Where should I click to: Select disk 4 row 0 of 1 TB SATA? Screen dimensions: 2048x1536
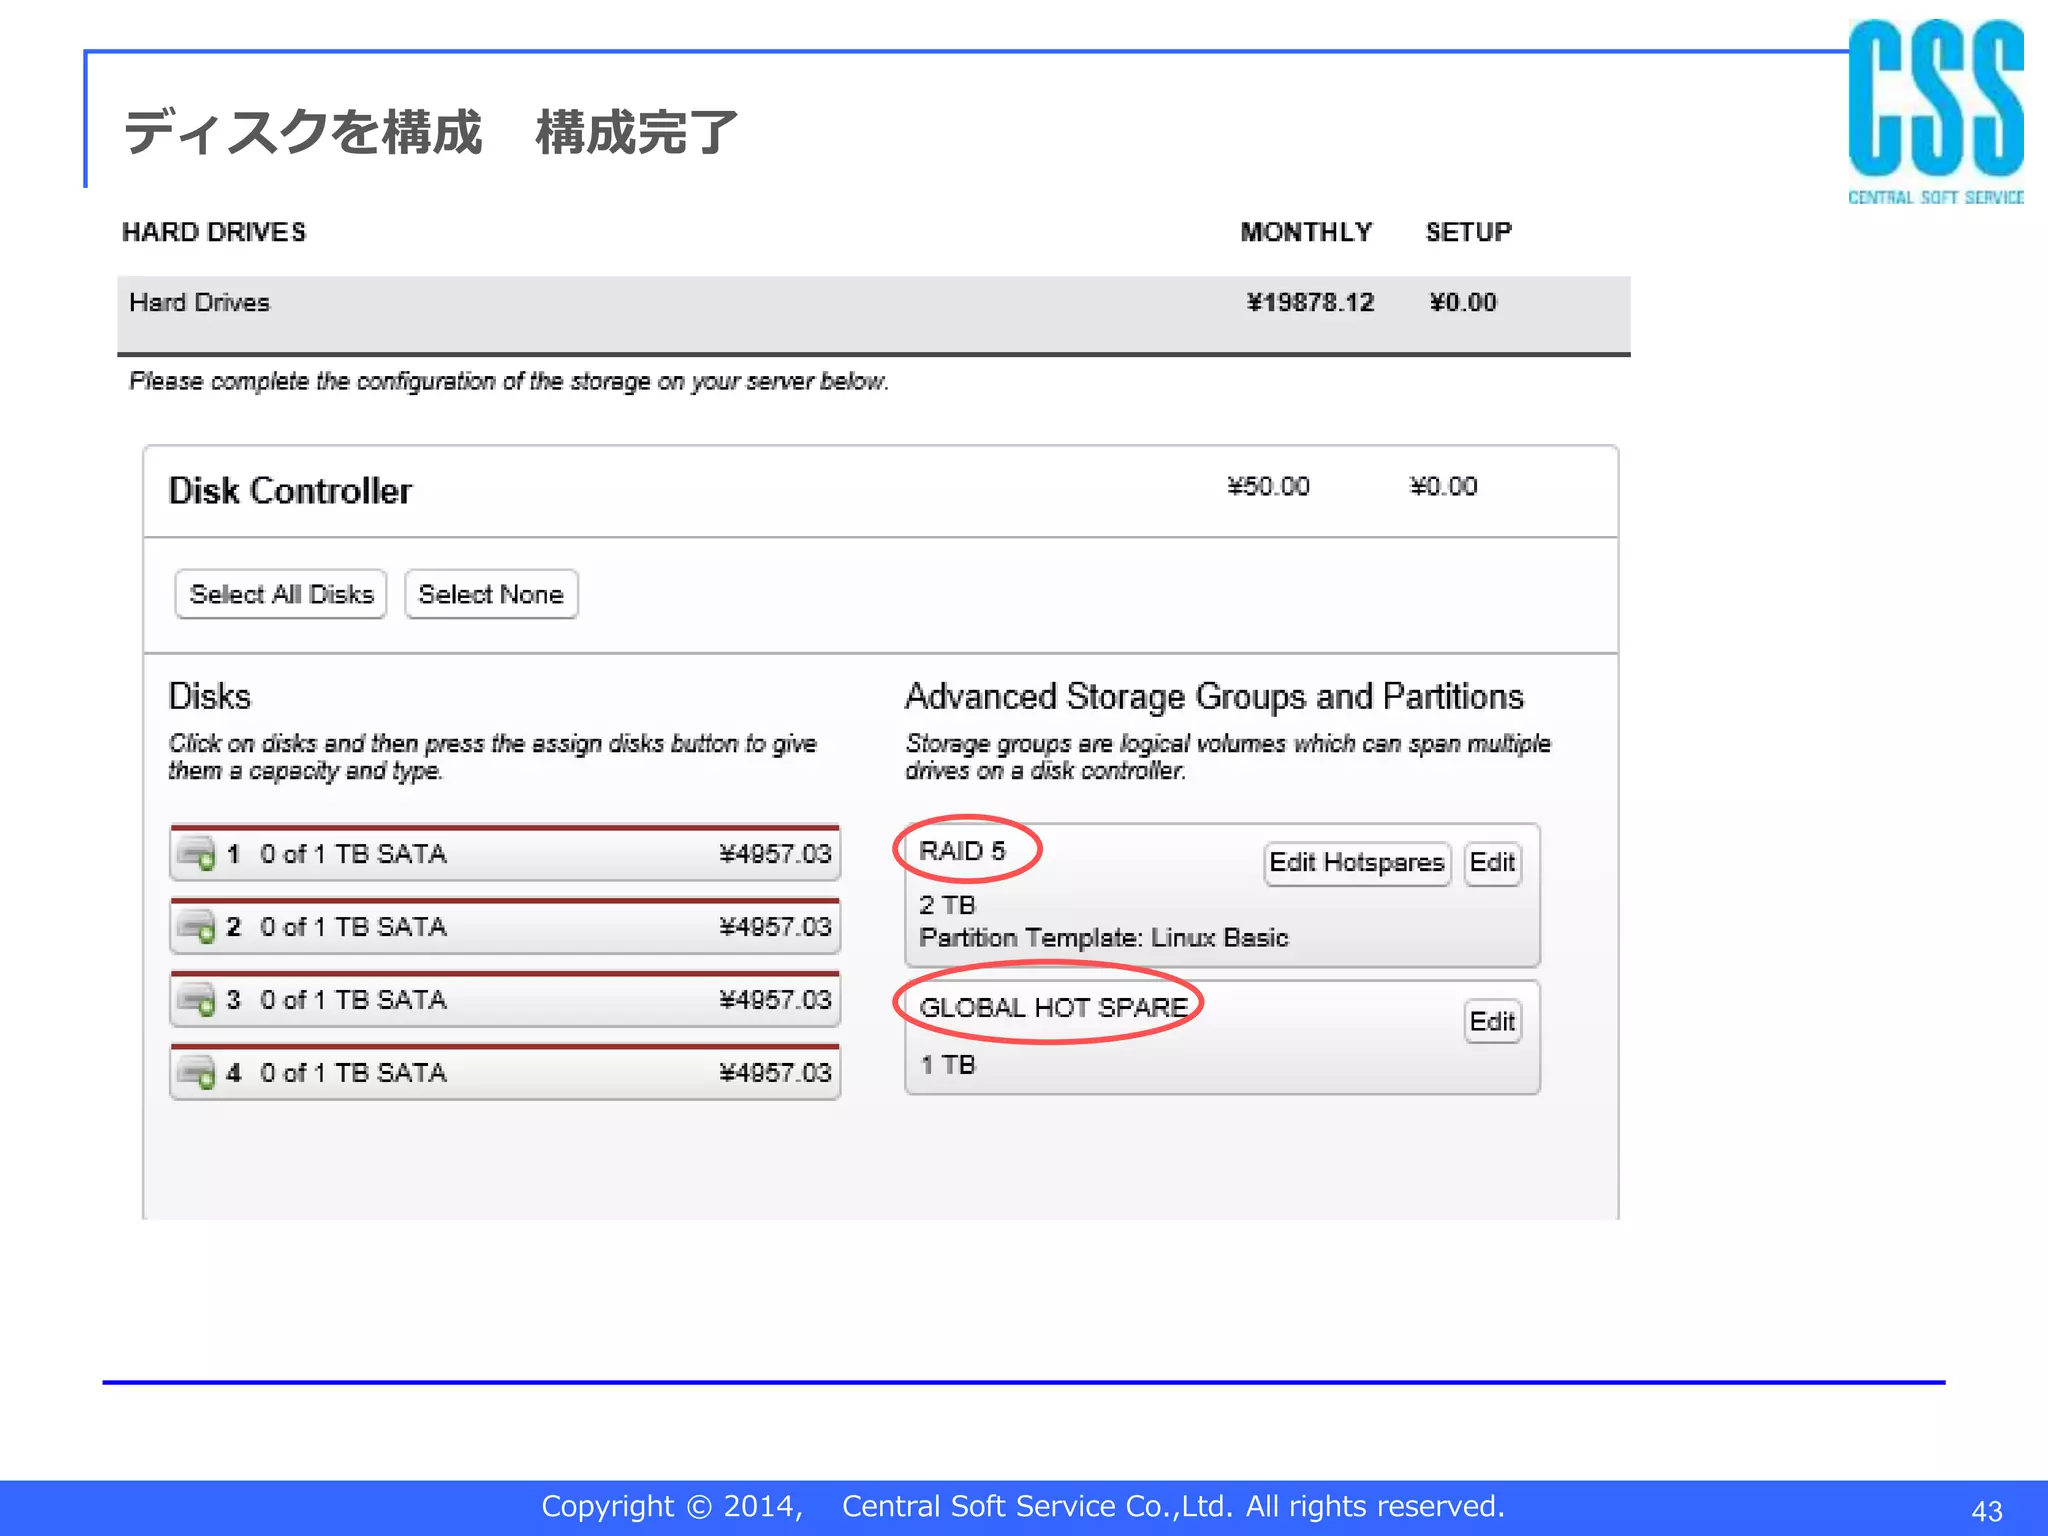click(x=505, y=1073)
